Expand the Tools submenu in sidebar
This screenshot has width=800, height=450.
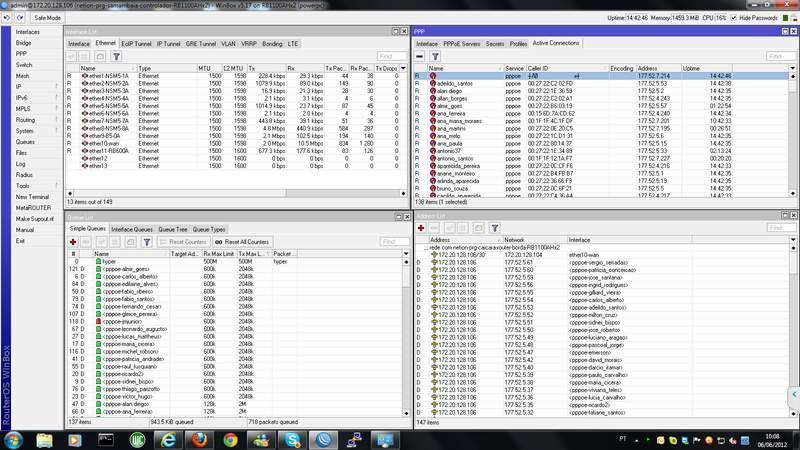click(x=36, y=186)
